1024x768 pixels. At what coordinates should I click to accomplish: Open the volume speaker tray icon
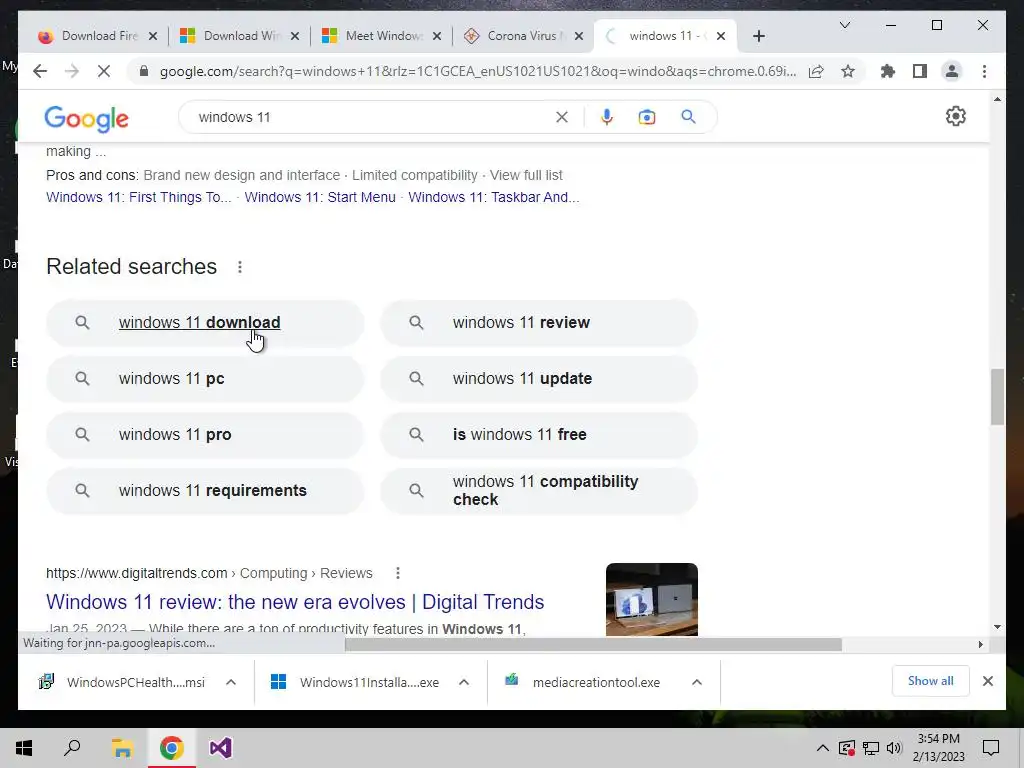[894, 748]
